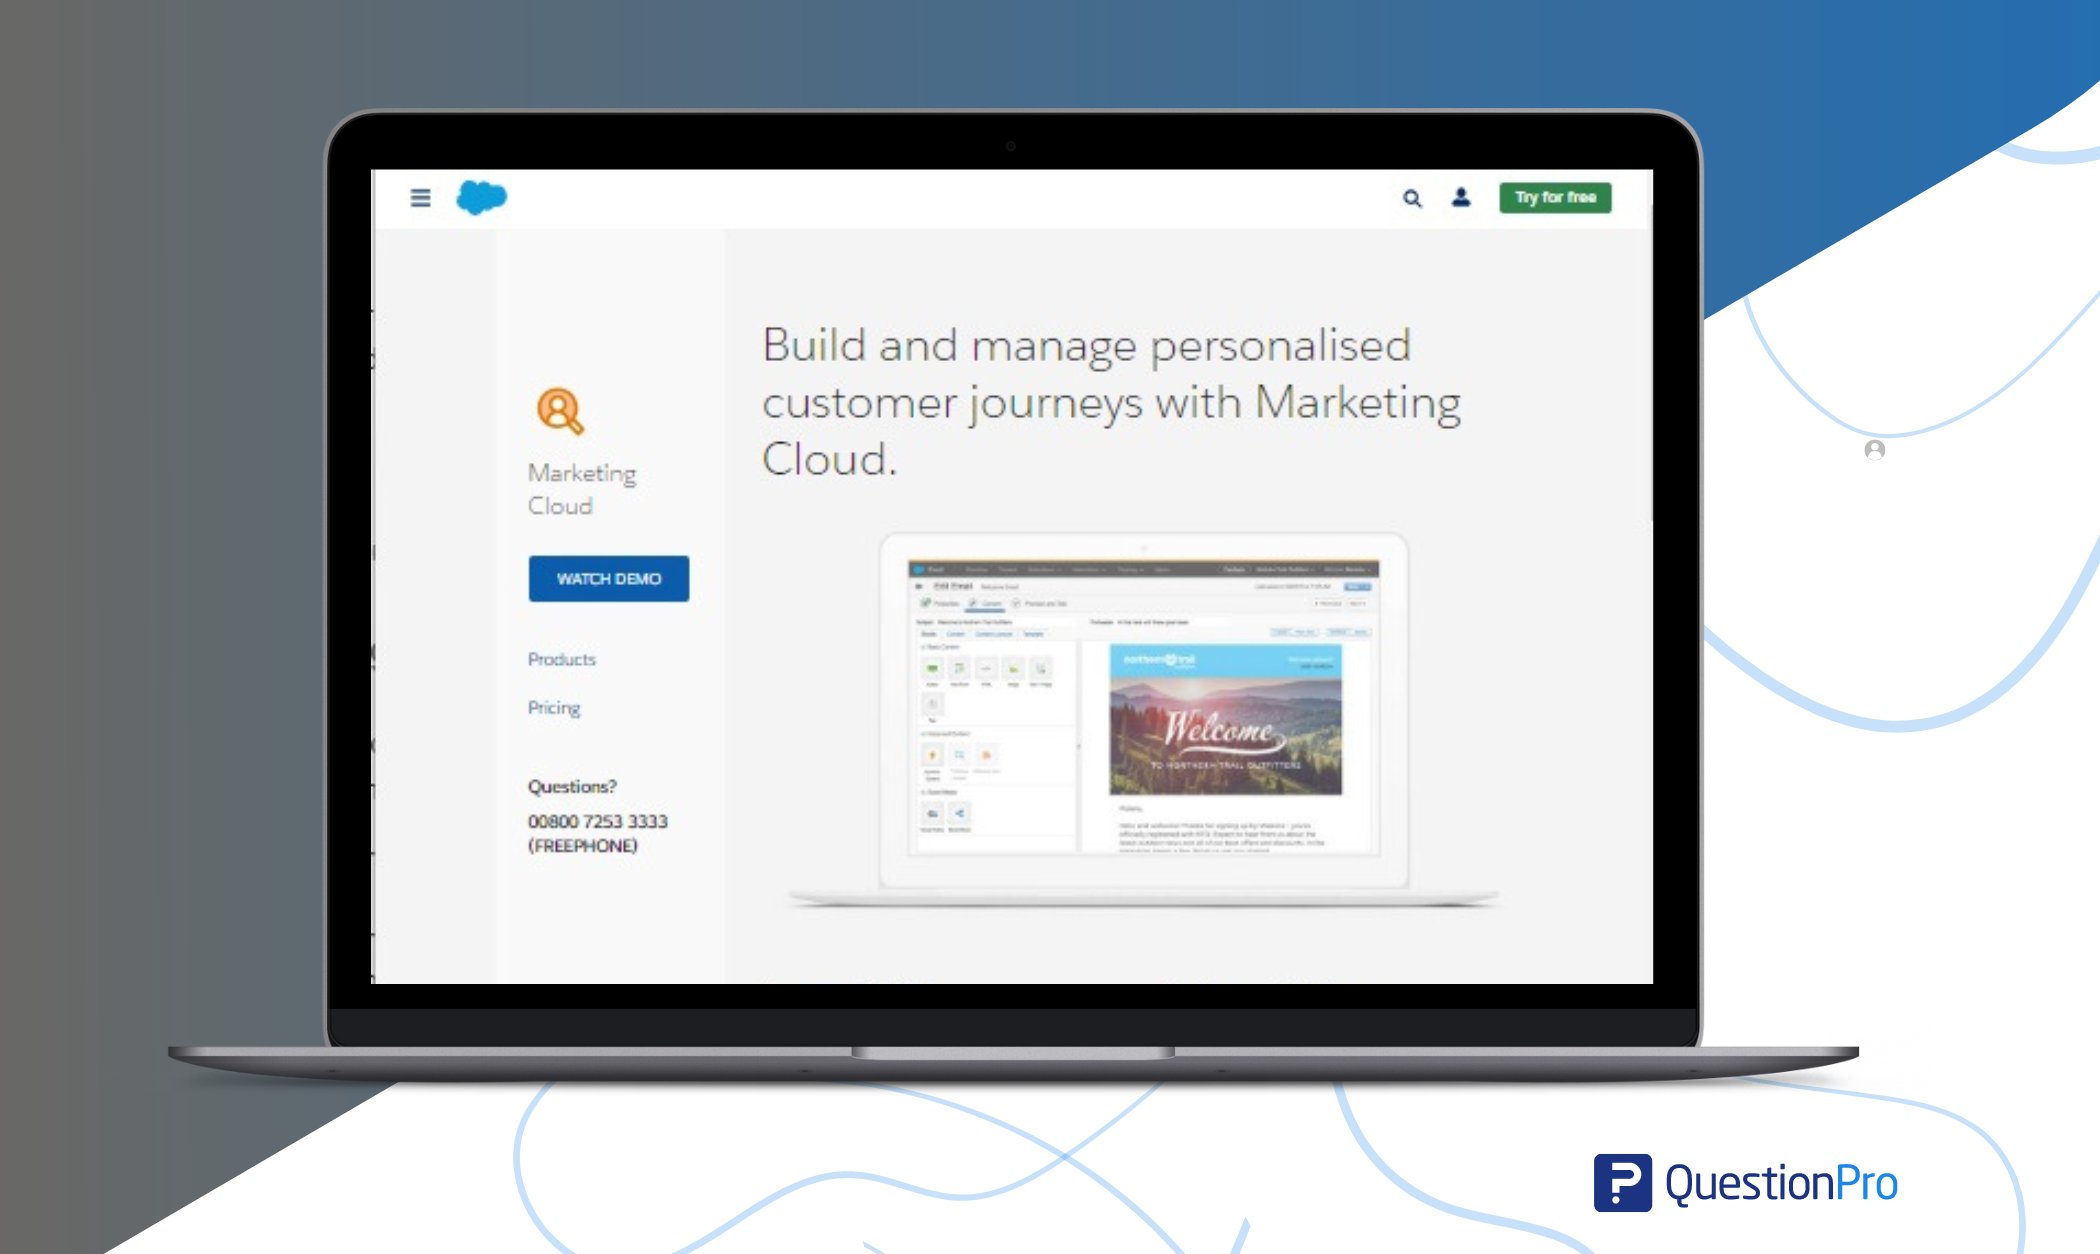The width and height of the screenshot is (2100, 1254).
Task: Click the Marketing Cloud sidebar title
Action: [582, 488]
